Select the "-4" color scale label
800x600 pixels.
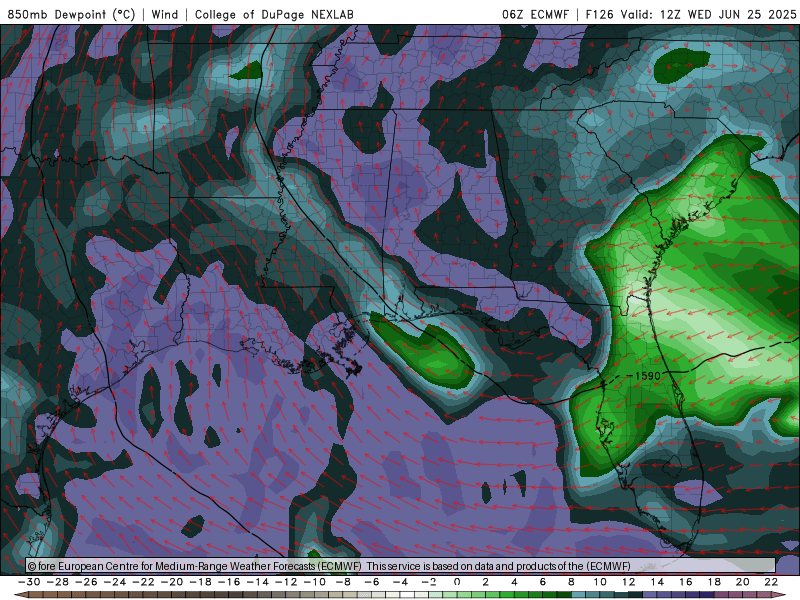(x=401, y=582)
